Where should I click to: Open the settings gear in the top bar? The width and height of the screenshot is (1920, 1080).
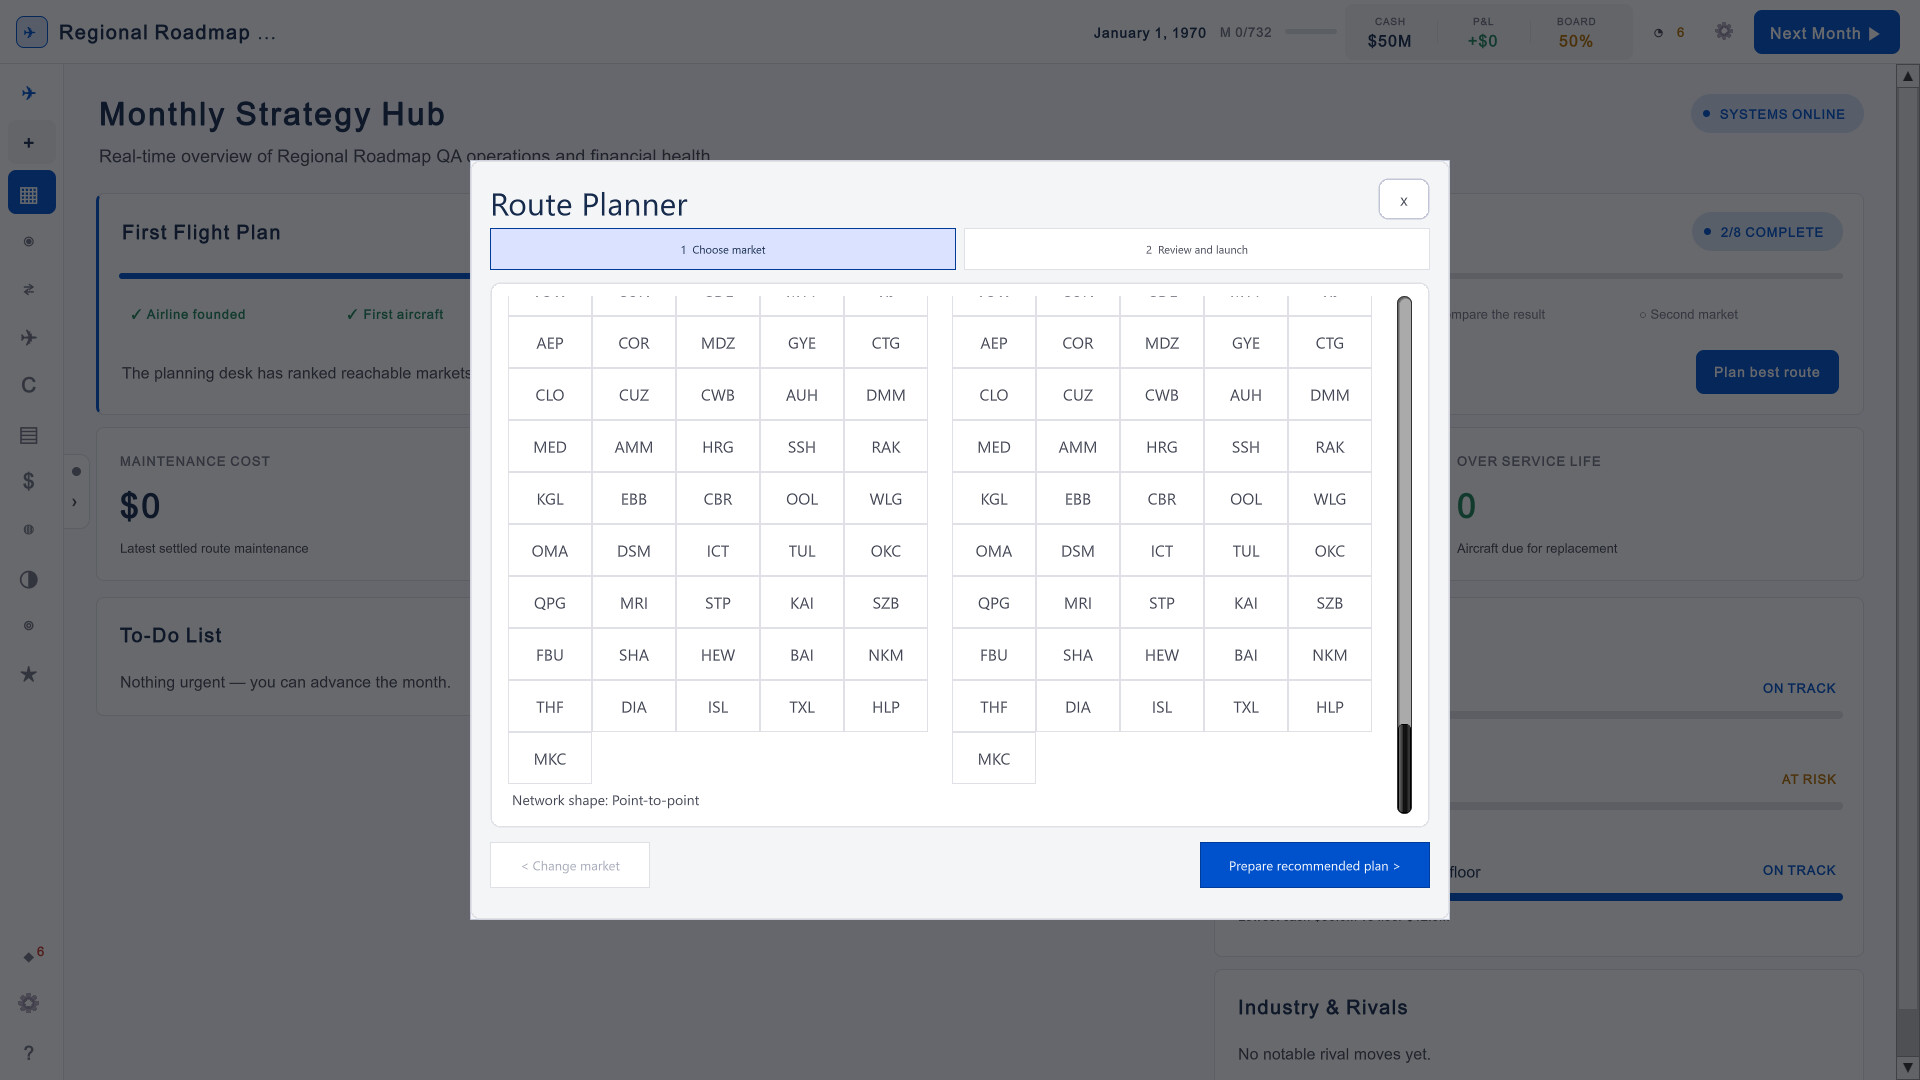tap(1724, 32)
